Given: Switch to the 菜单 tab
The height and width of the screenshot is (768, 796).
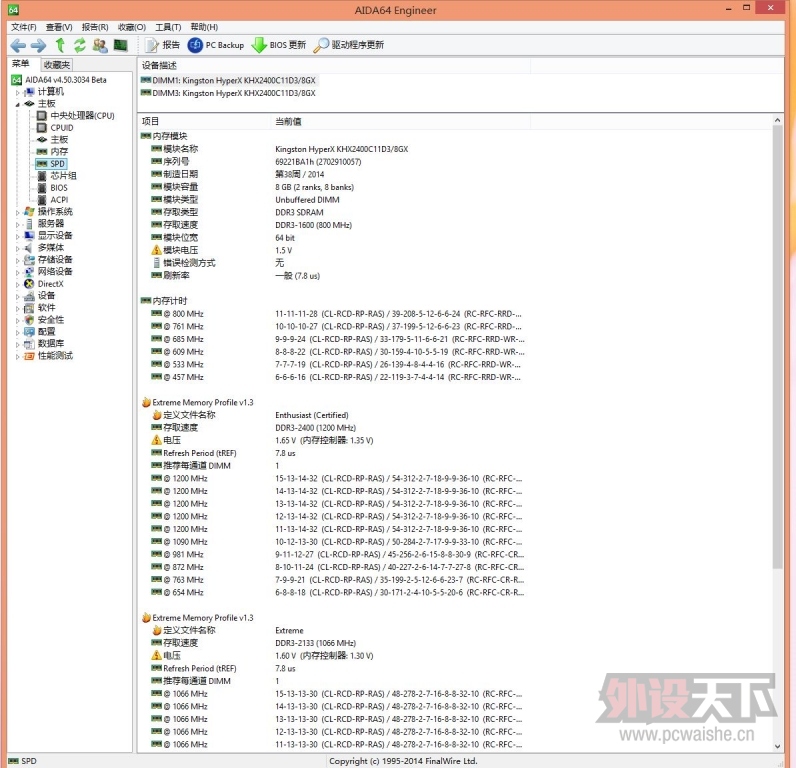Looking at the screenshot, I should point(21,64).
